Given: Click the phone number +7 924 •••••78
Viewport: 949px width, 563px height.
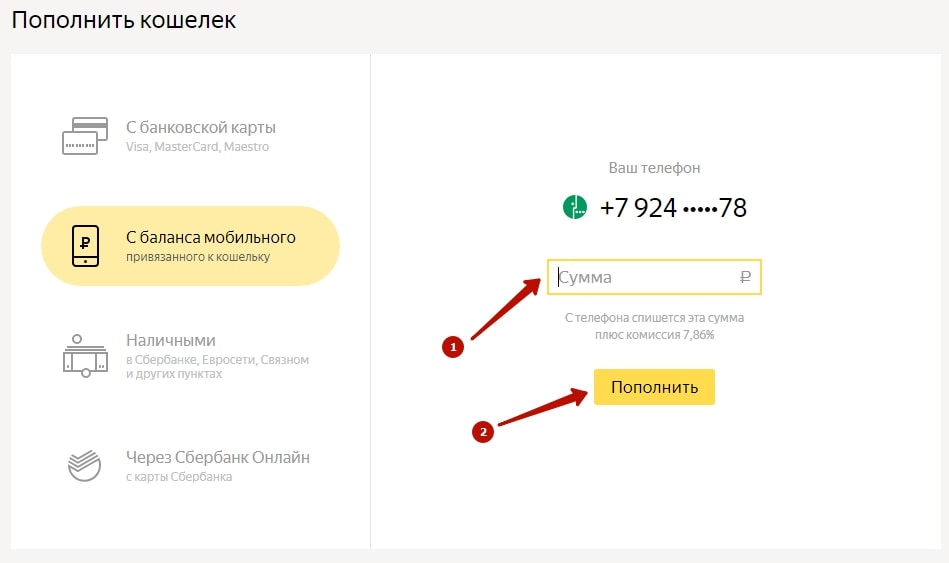Looking at the screenshot, I should 672,208.
